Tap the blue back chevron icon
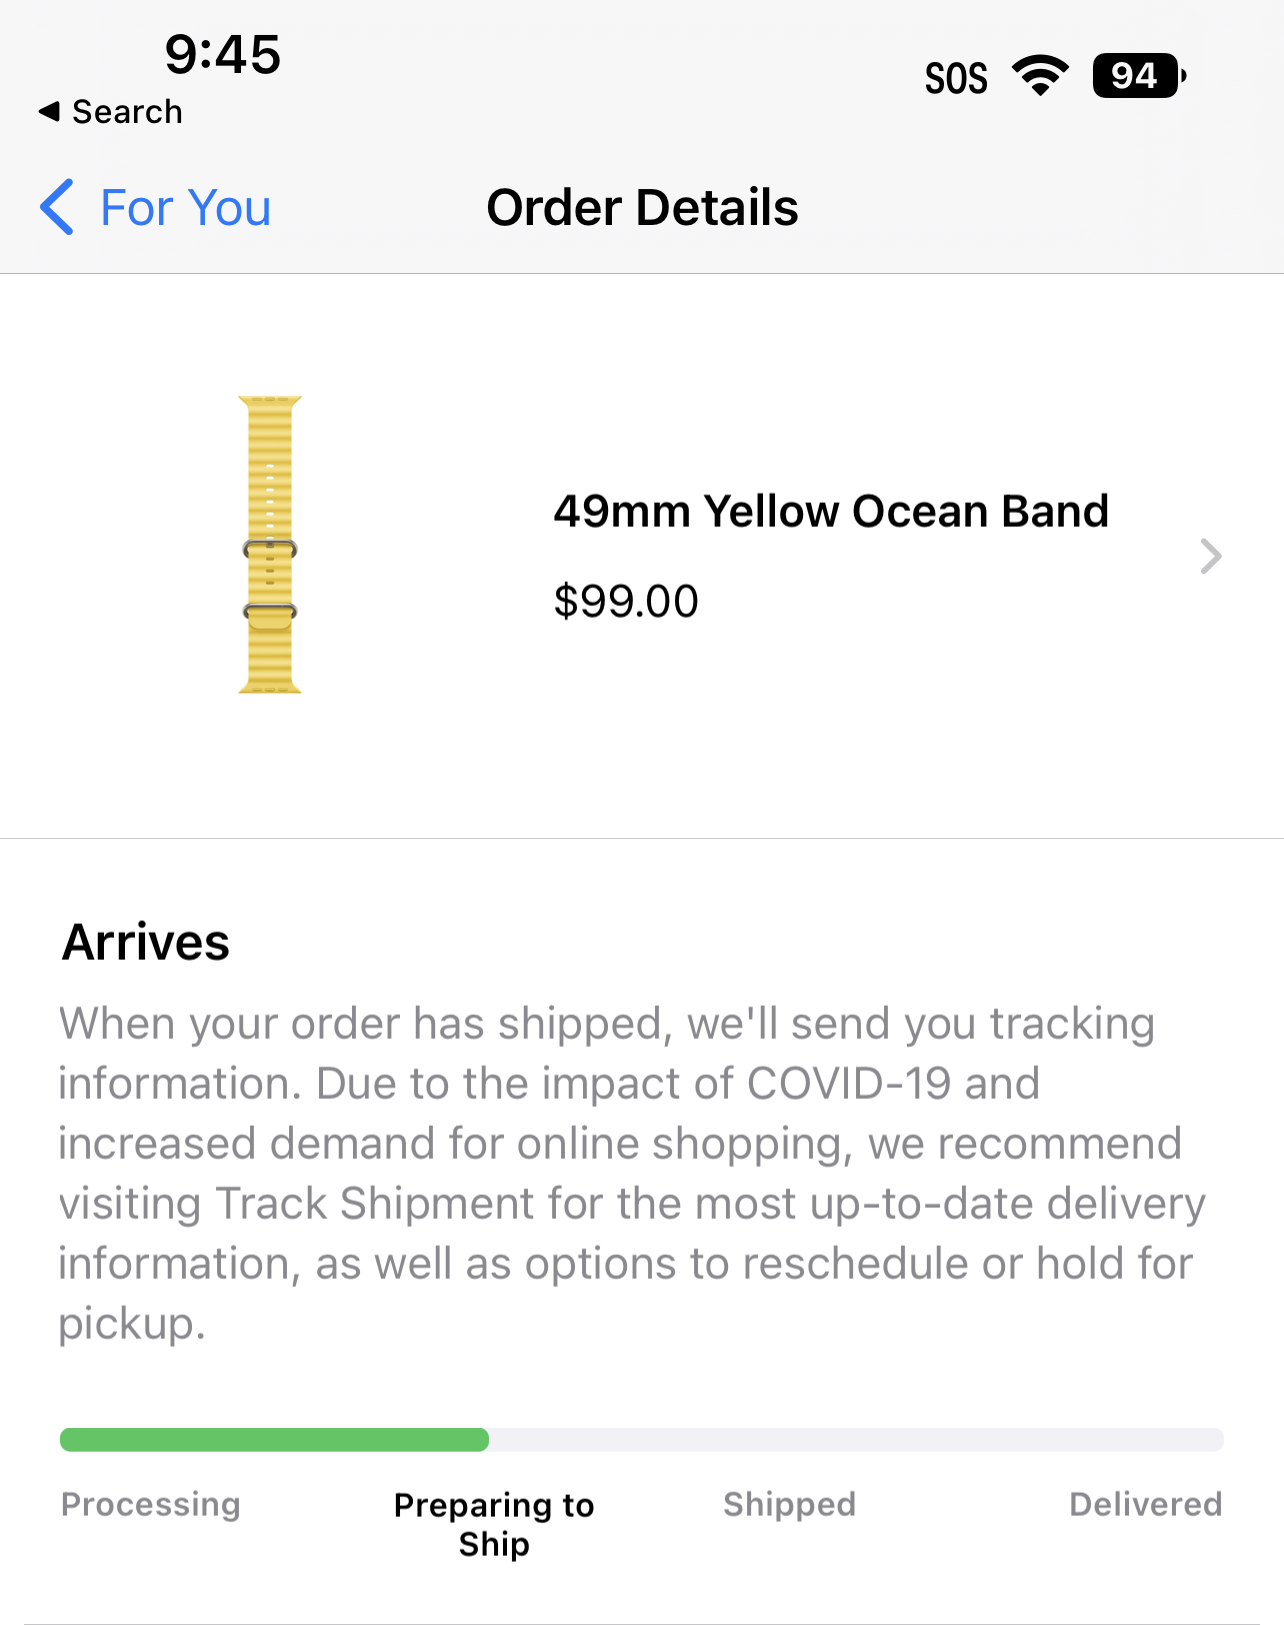The height and width of the screenshot is (1625, 1284). point(57,207)
